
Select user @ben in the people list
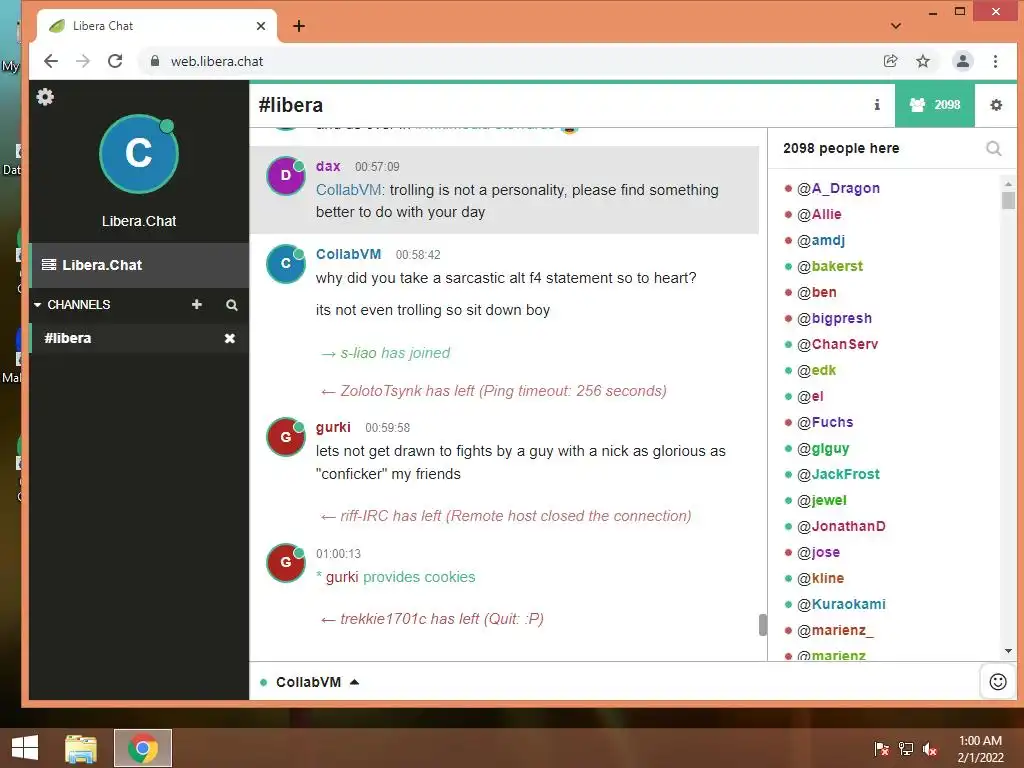tap(817, 292)
